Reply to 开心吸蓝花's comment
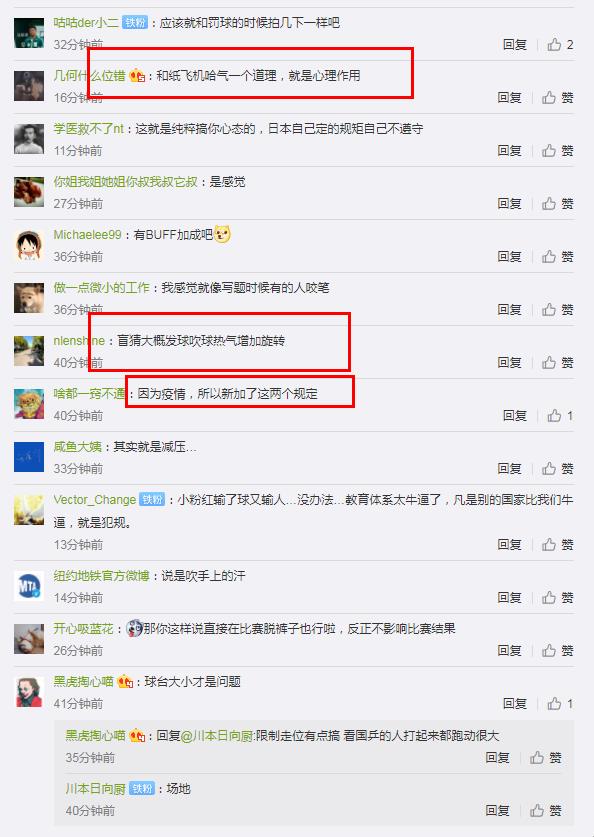594x837 pixels. [509, 651]
